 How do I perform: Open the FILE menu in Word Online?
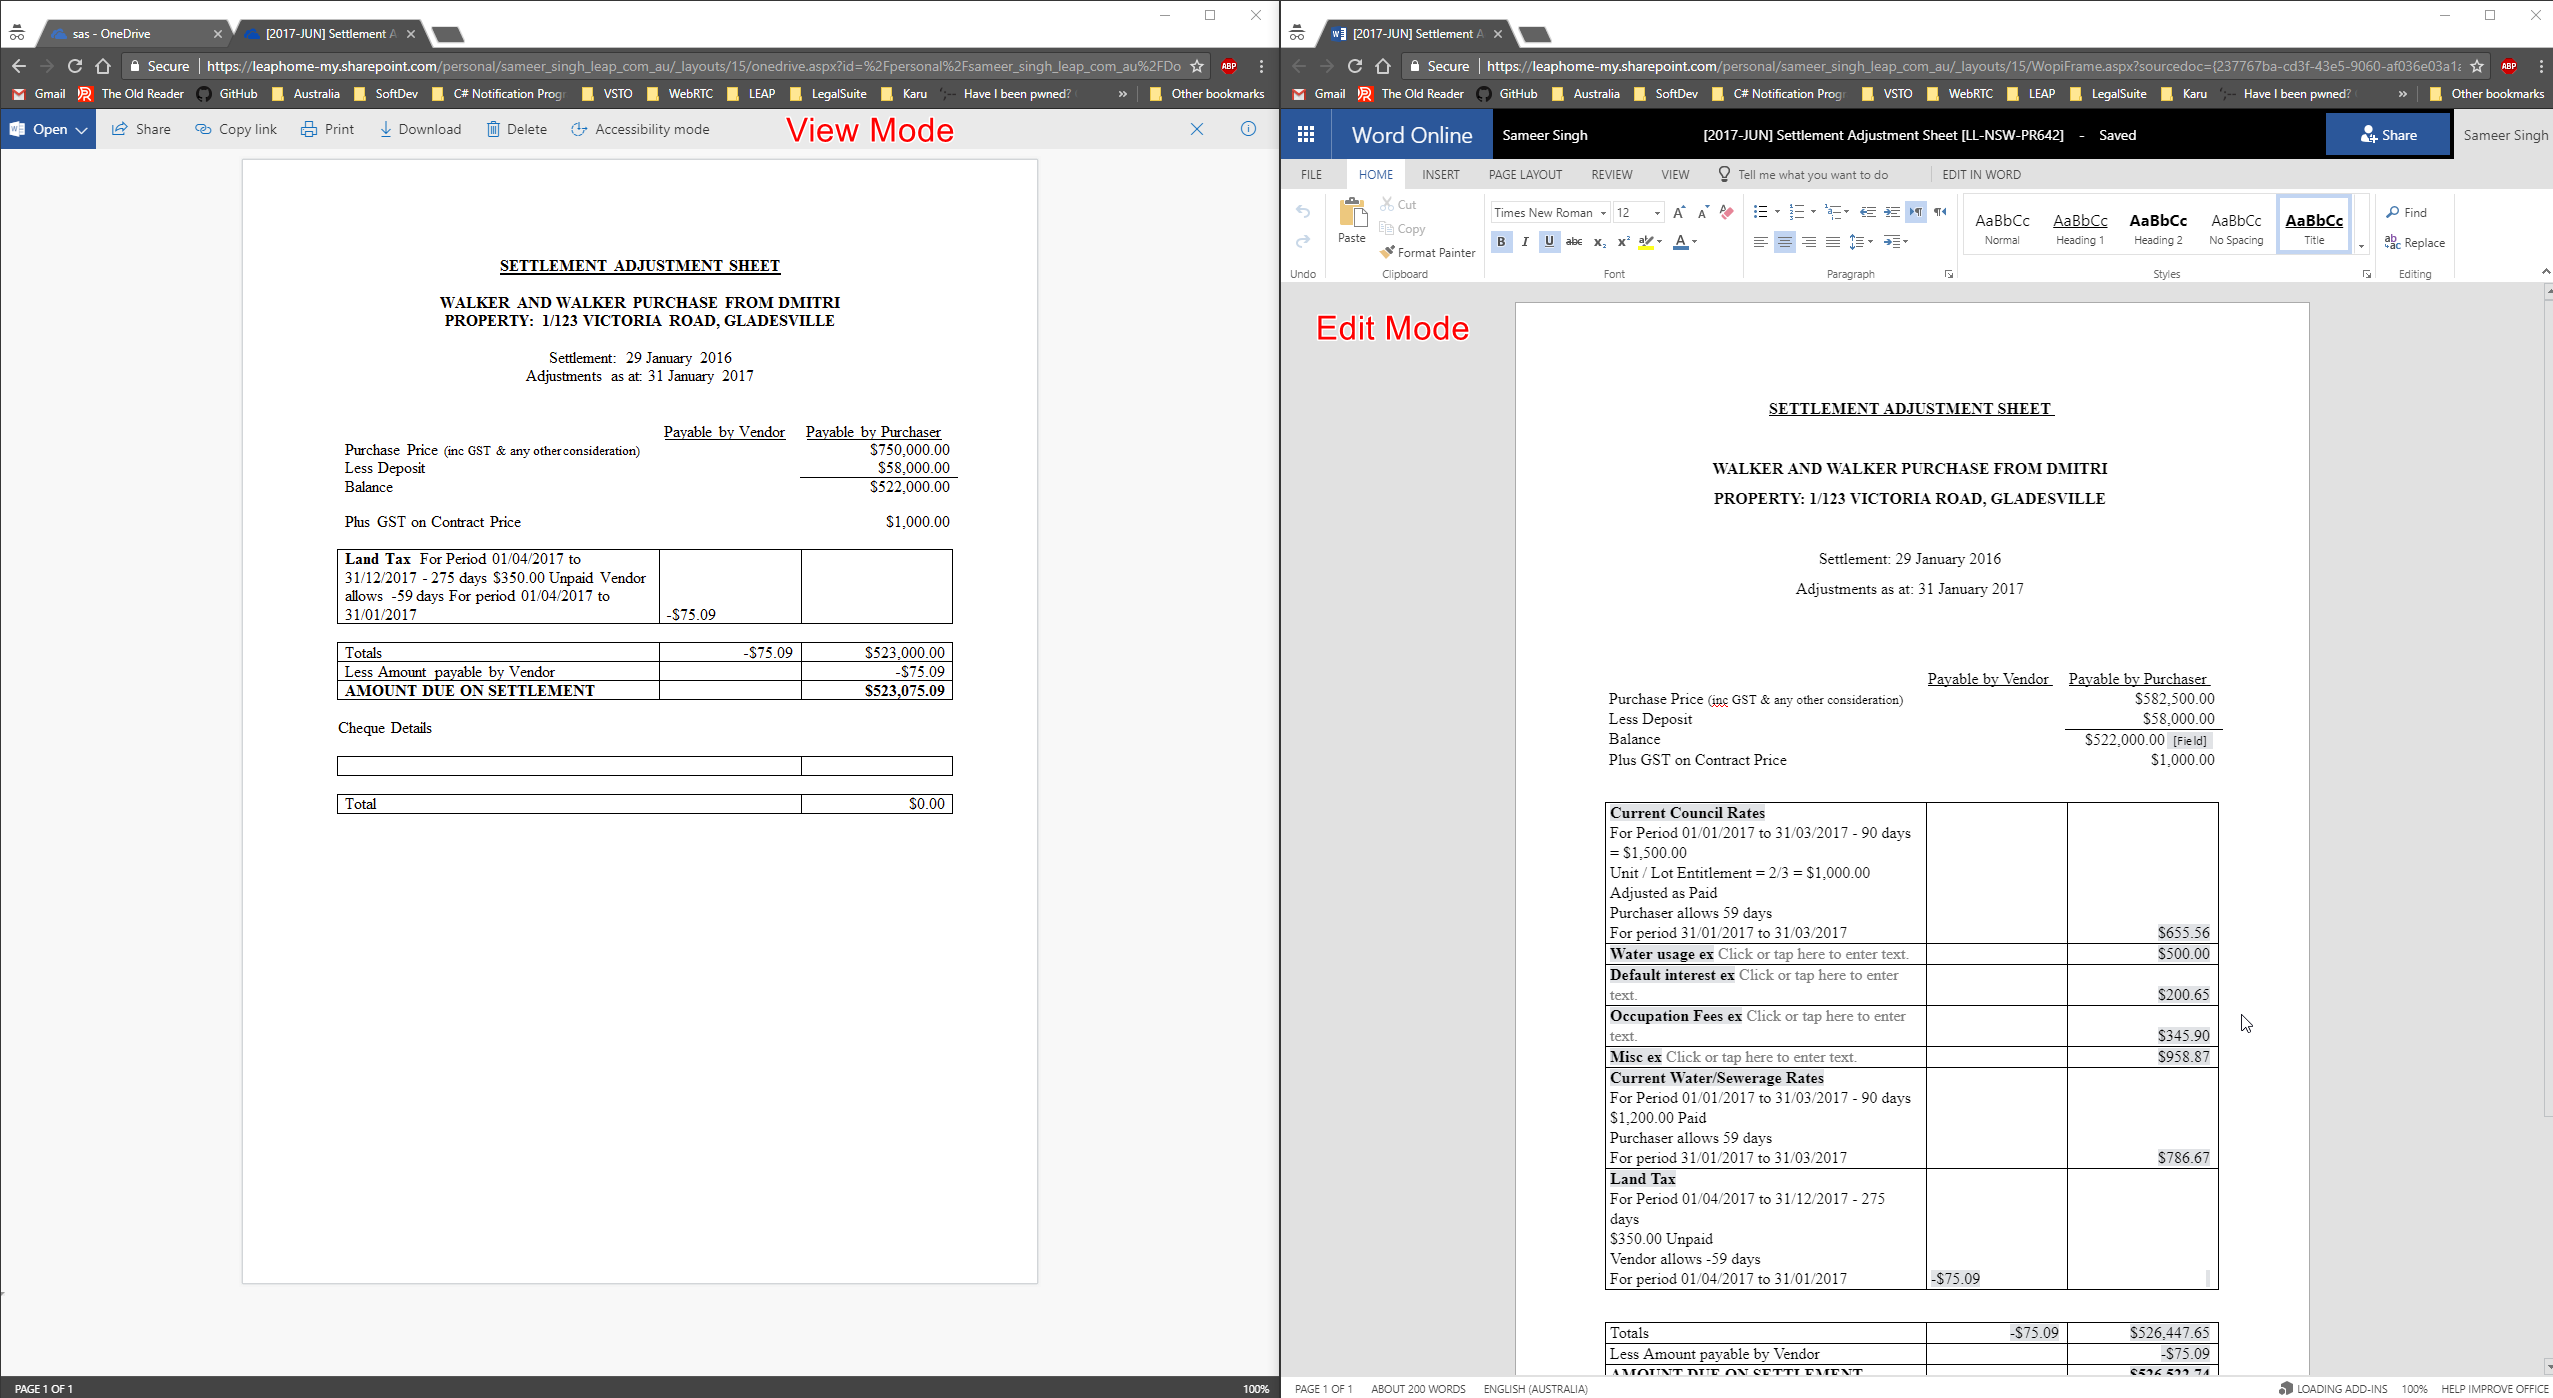[x=1311, y=174]
